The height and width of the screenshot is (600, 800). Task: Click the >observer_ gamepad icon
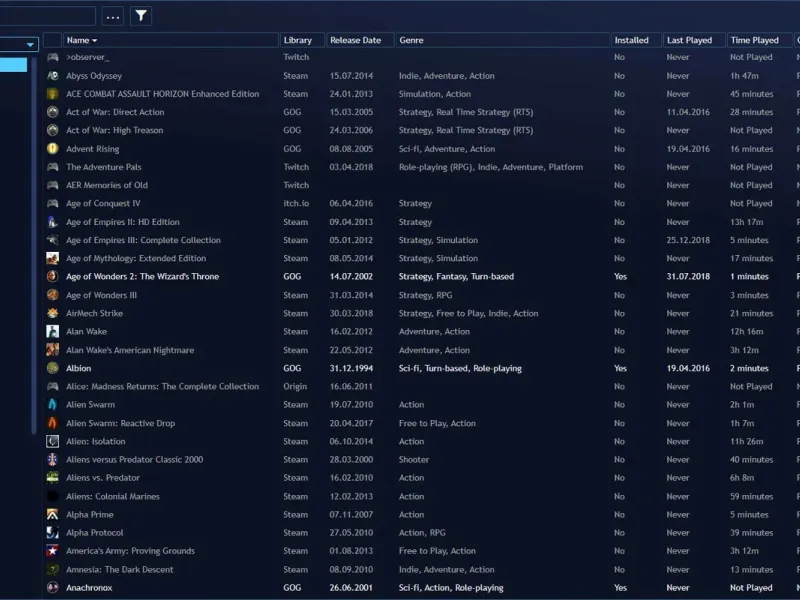[x=53, y=57]
